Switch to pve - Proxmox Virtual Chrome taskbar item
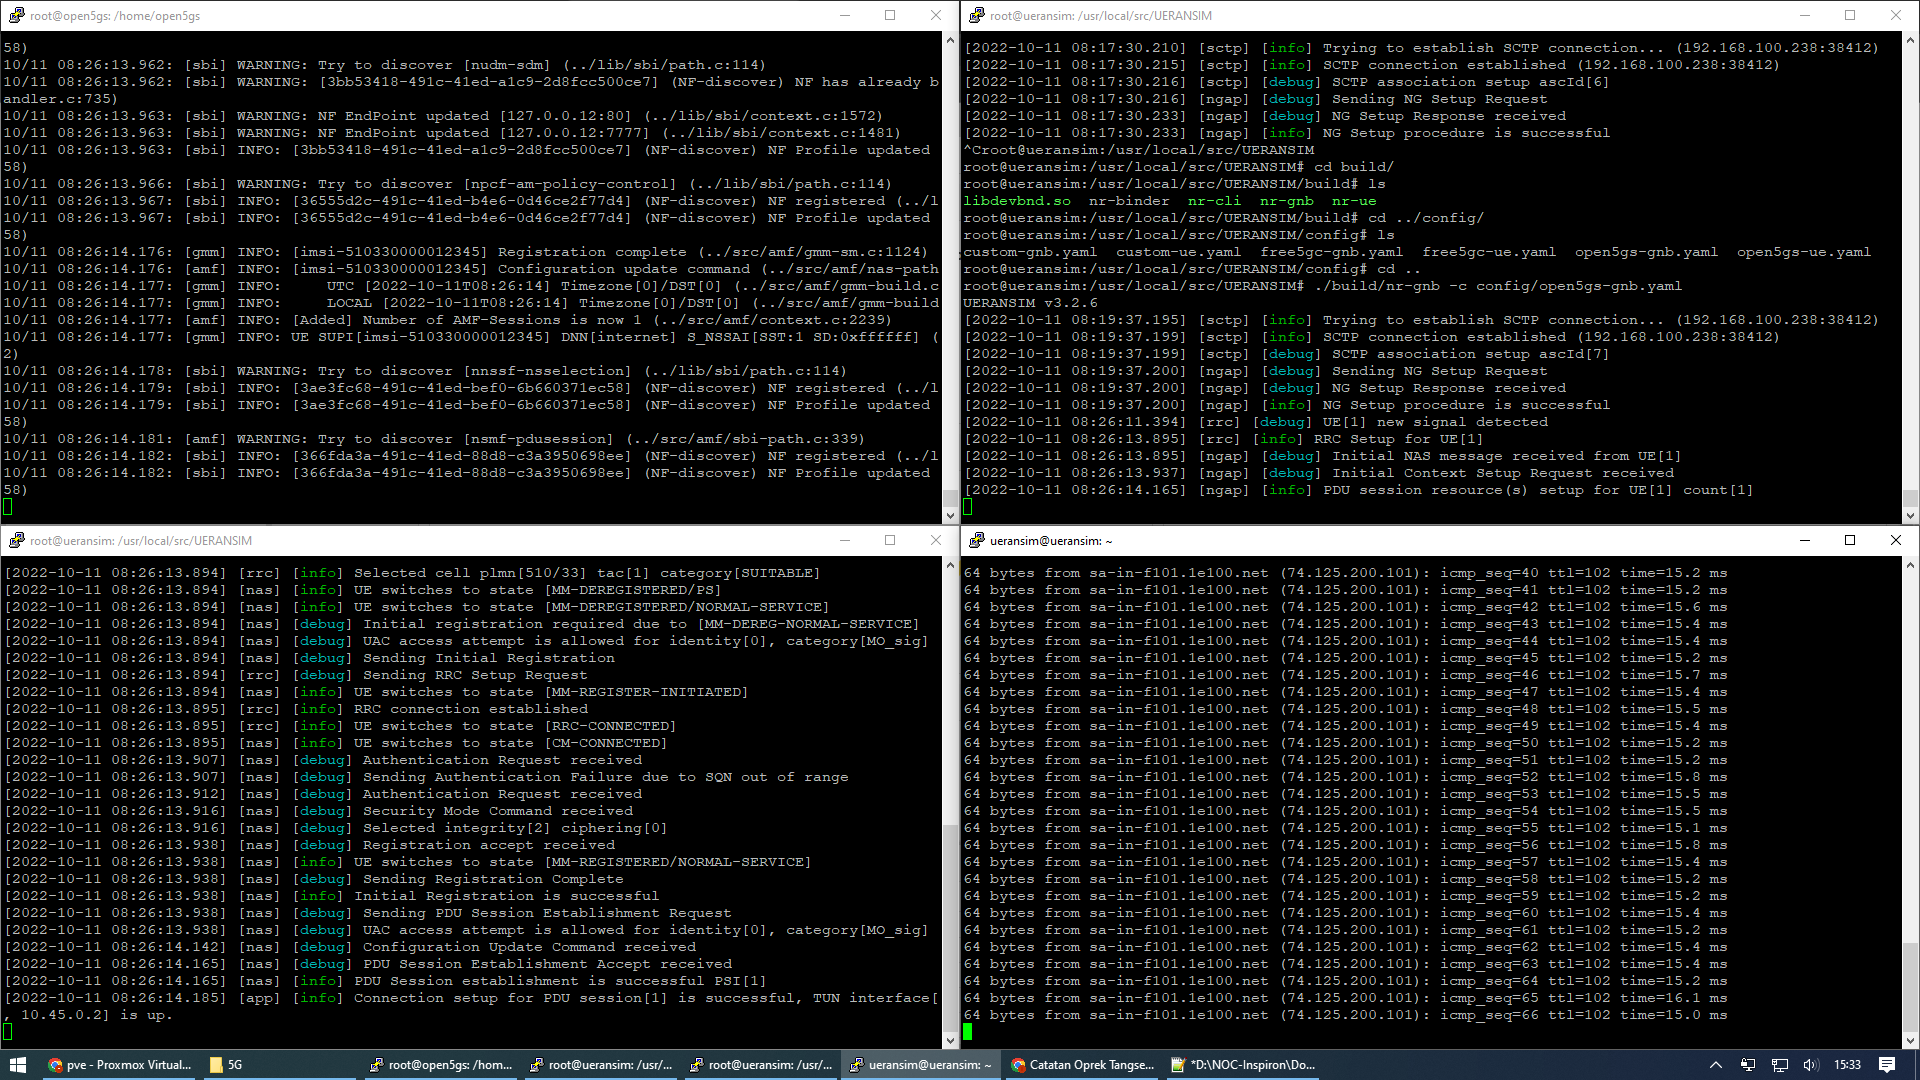The image size is (1920, 1080). tap(120, 1065)
